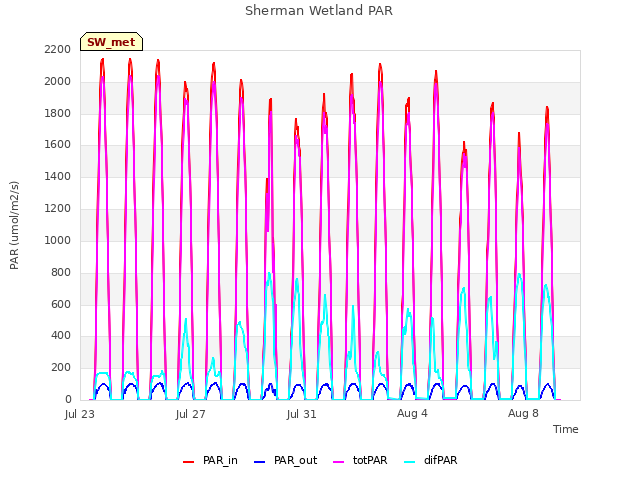
Task: Click the 1200 y-axis tick label
Action: point(58,208)
